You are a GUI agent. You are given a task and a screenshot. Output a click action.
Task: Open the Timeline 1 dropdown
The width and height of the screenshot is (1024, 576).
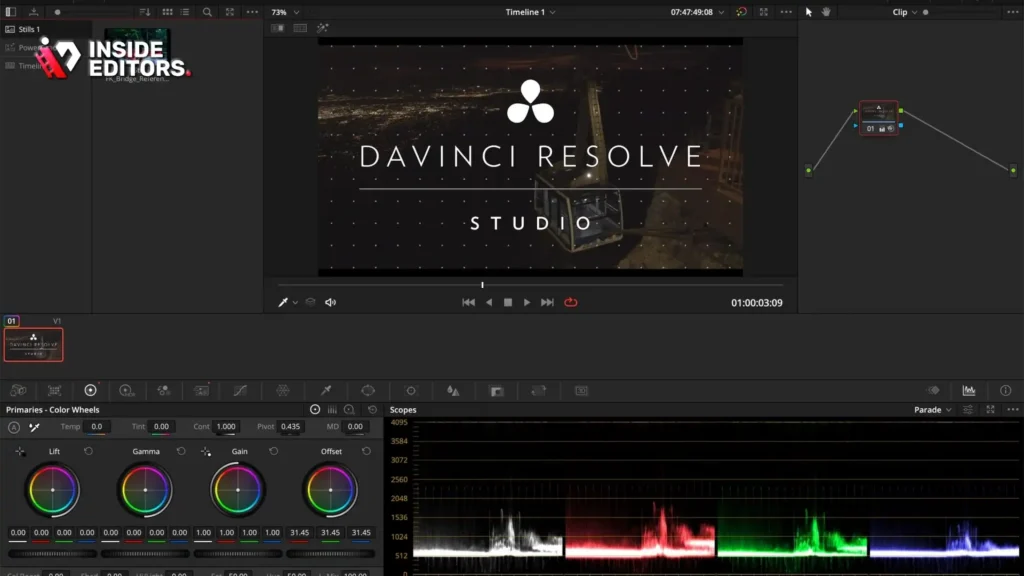[x=530, y=12]
